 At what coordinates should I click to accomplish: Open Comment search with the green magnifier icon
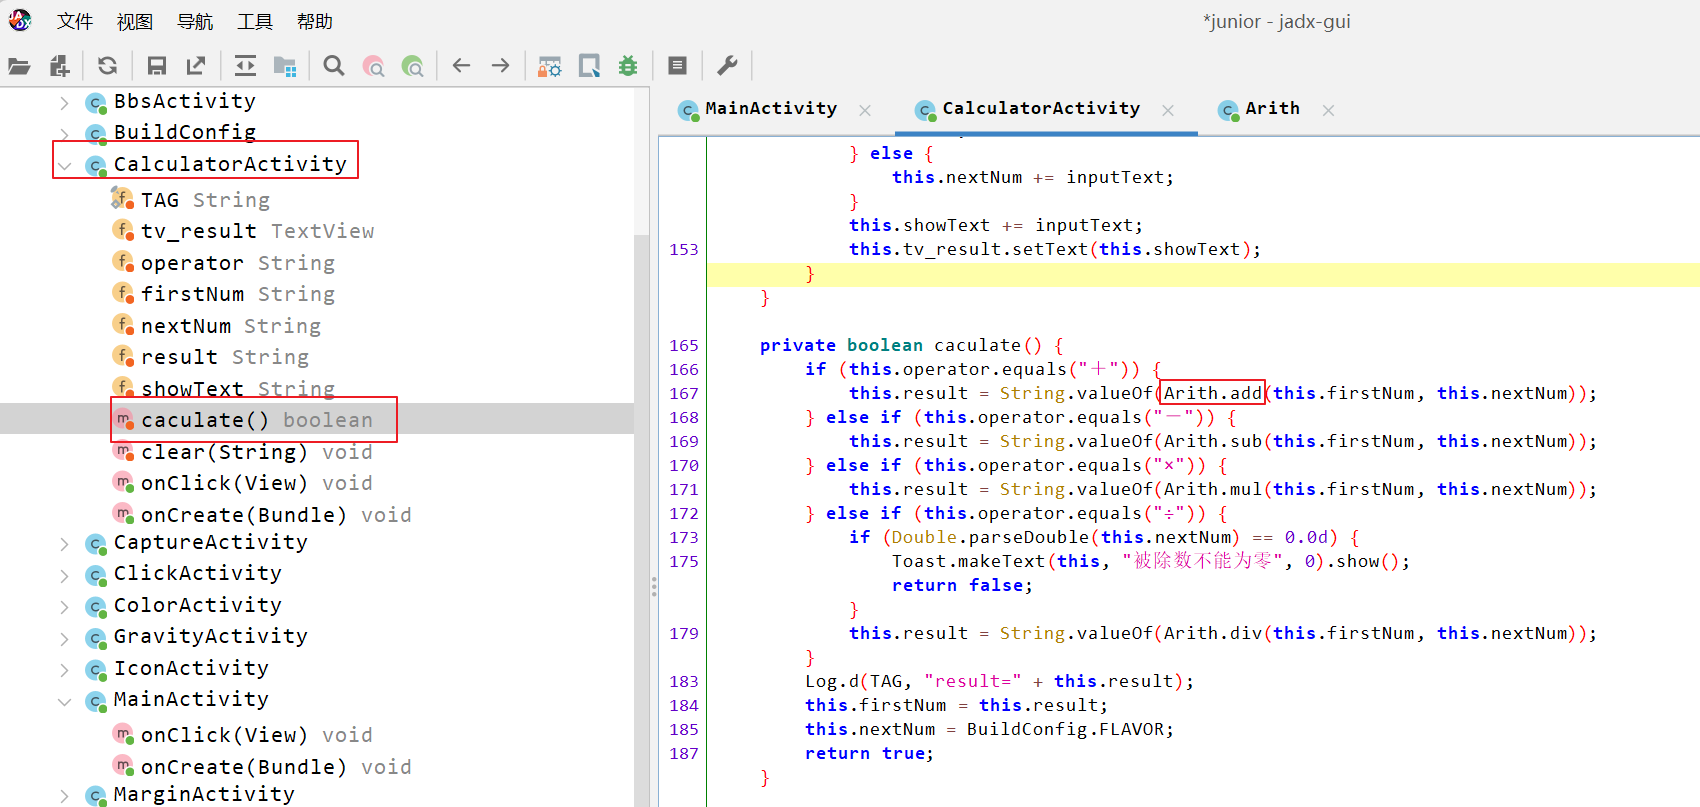click(412, 66)
